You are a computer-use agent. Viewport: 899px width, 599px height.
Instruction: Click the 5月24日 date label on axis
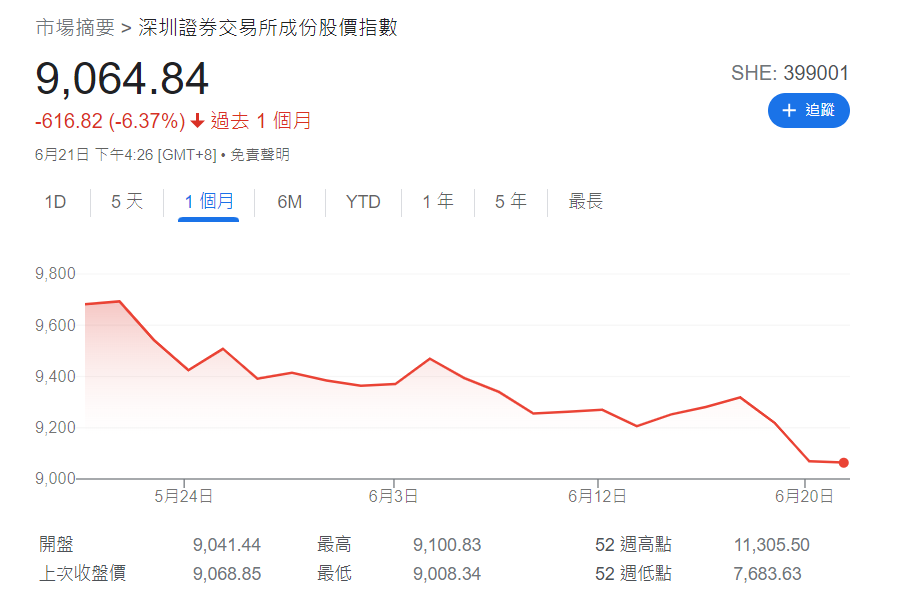pyautogui.click(x=183, y=496)
